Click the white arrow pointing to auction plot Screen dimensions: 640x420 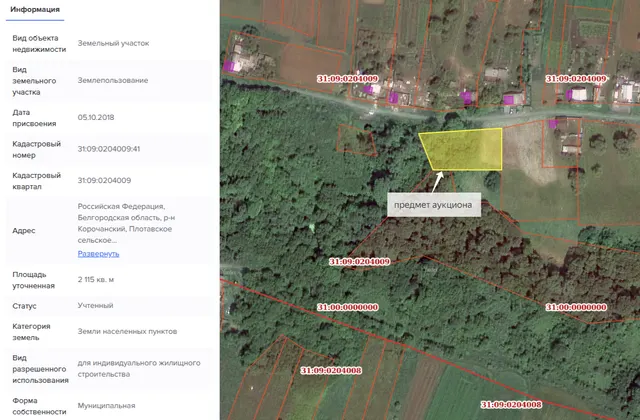pos(438,182)
